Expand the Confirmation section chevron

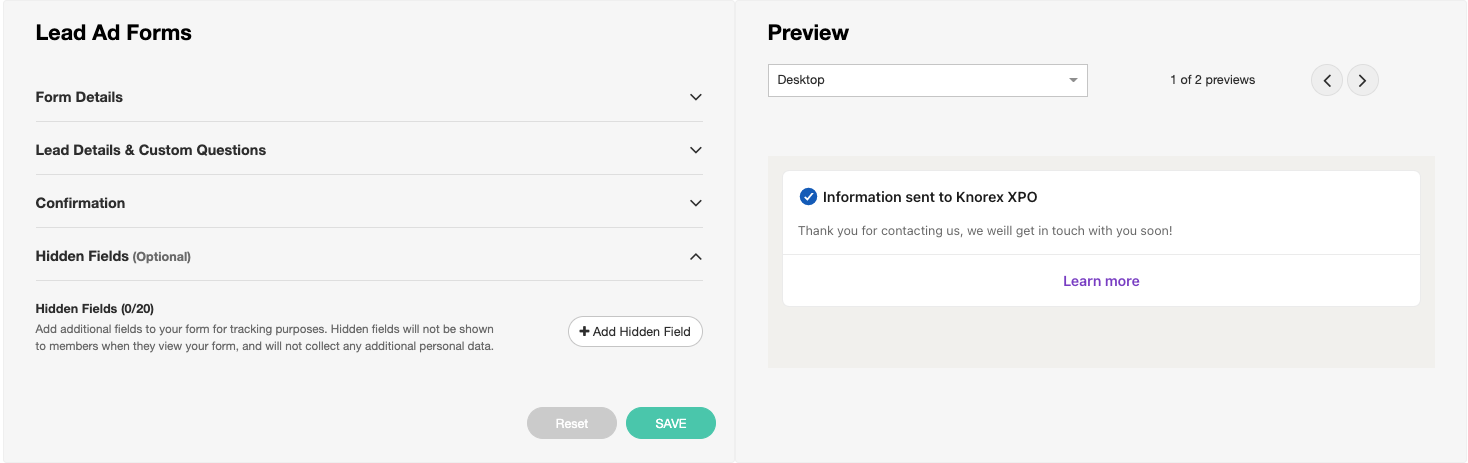696,203
